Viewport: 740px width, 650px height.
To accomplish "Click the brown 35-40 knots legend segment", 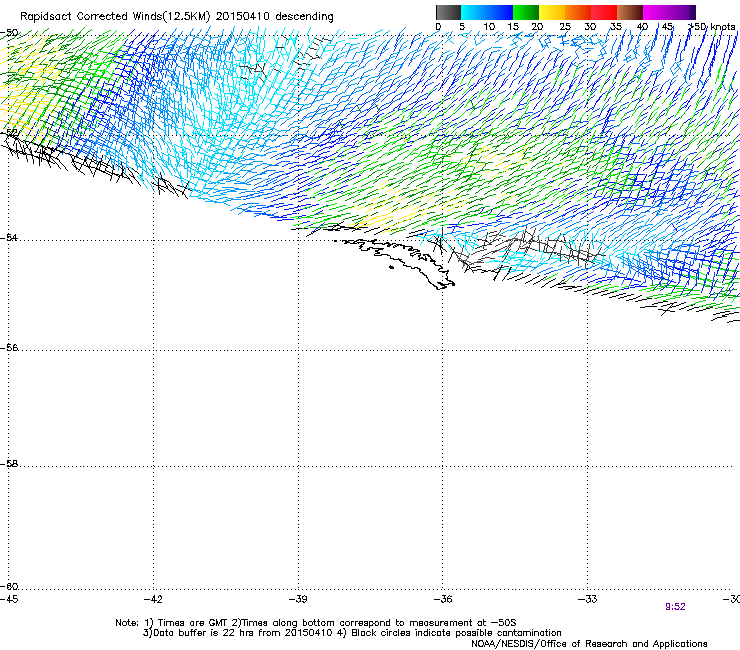I will pyautogui.click(x=630, y=12).
